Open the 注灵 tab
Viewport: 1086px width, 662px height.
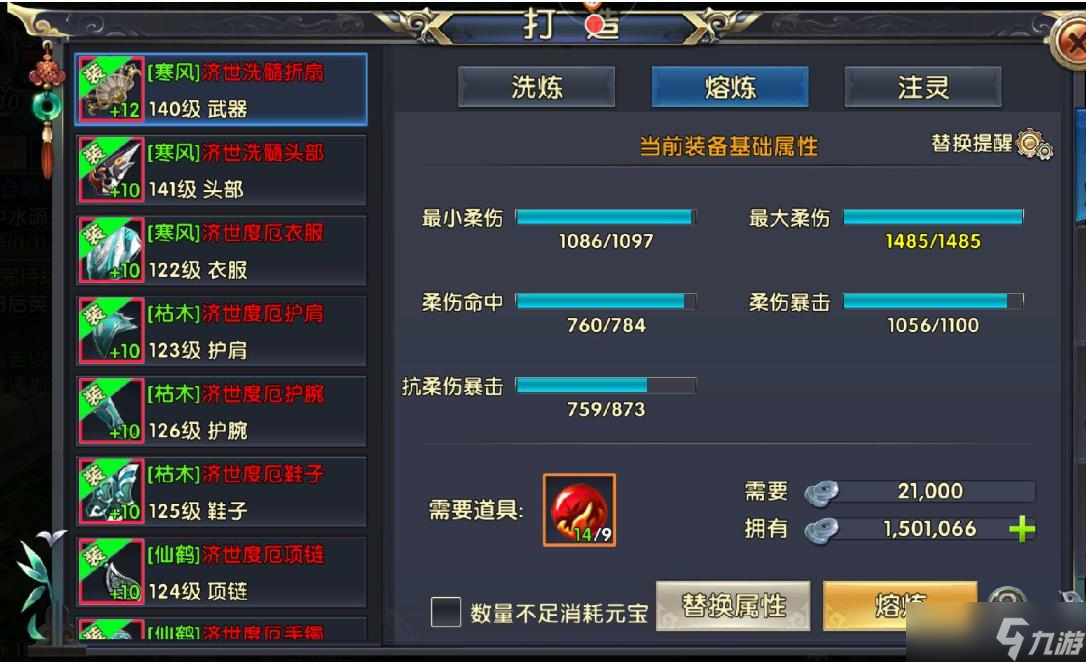[923, 87]
